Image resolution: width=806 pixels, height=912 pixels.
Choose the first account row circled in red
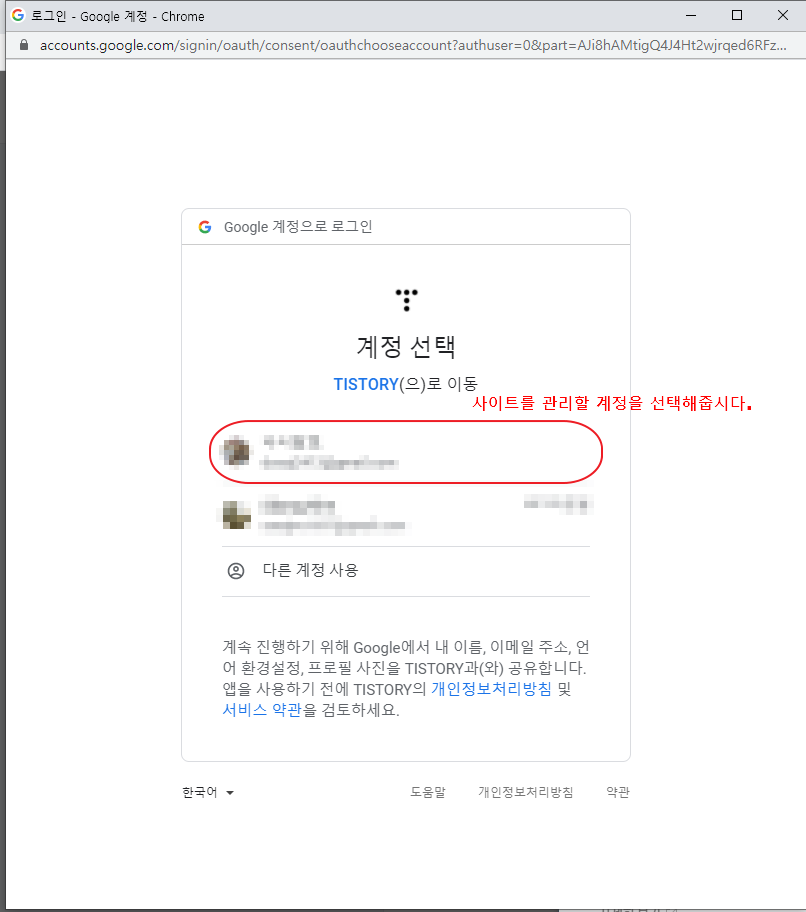click(x=406, y=452)
